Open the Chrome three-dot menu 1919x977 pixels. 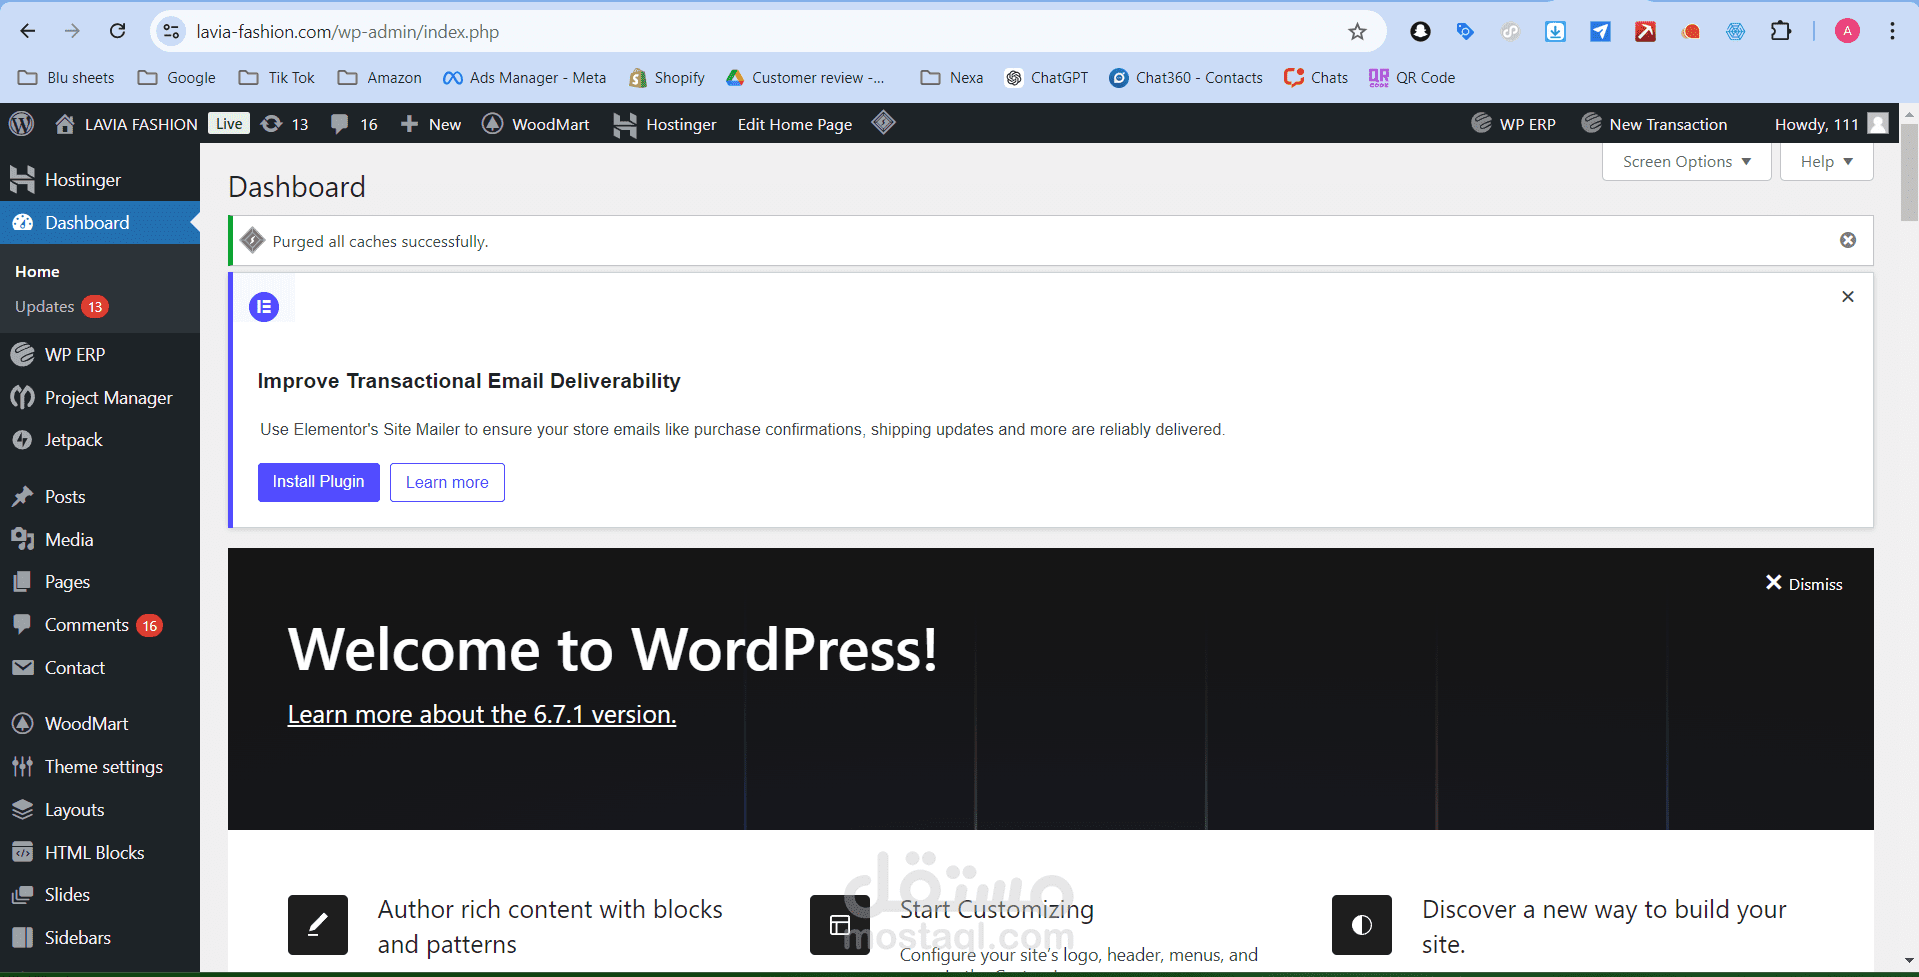pos(1892,31)
